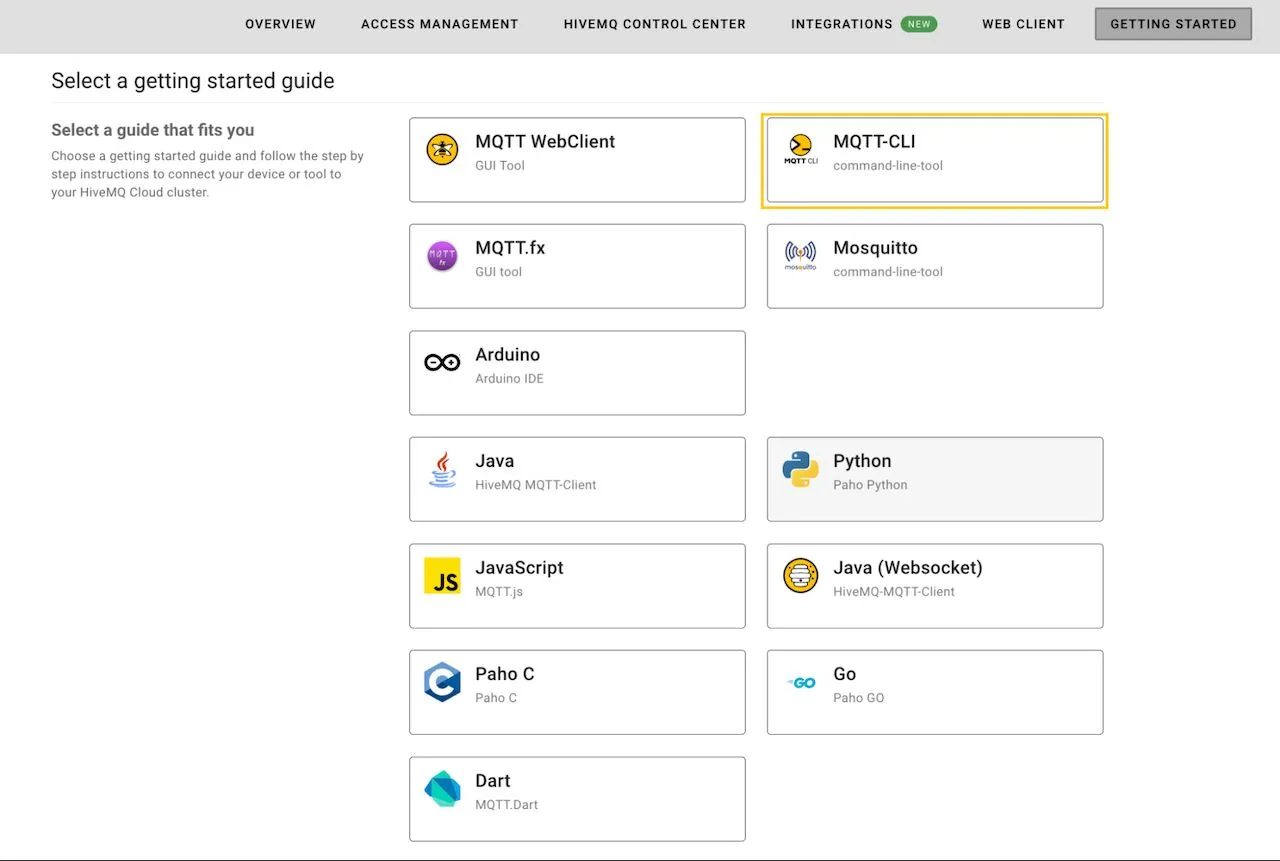1280x861 pixels.
Task: Click the MQTT-CLI logo icon
Action: [x=800, y=150]
